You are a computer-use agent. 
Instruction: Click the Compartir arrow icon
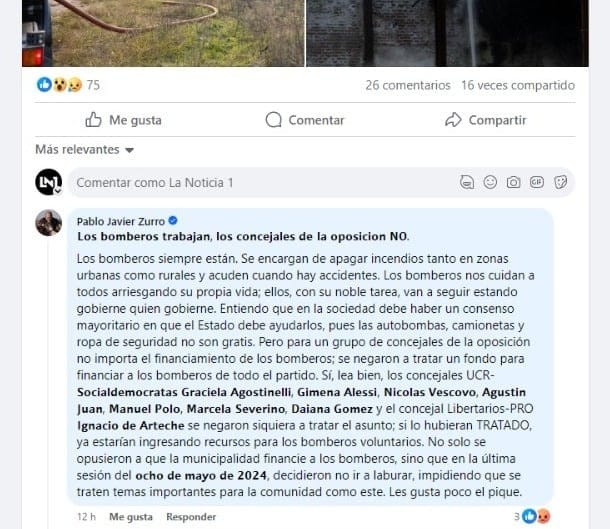tap(453, 120)
